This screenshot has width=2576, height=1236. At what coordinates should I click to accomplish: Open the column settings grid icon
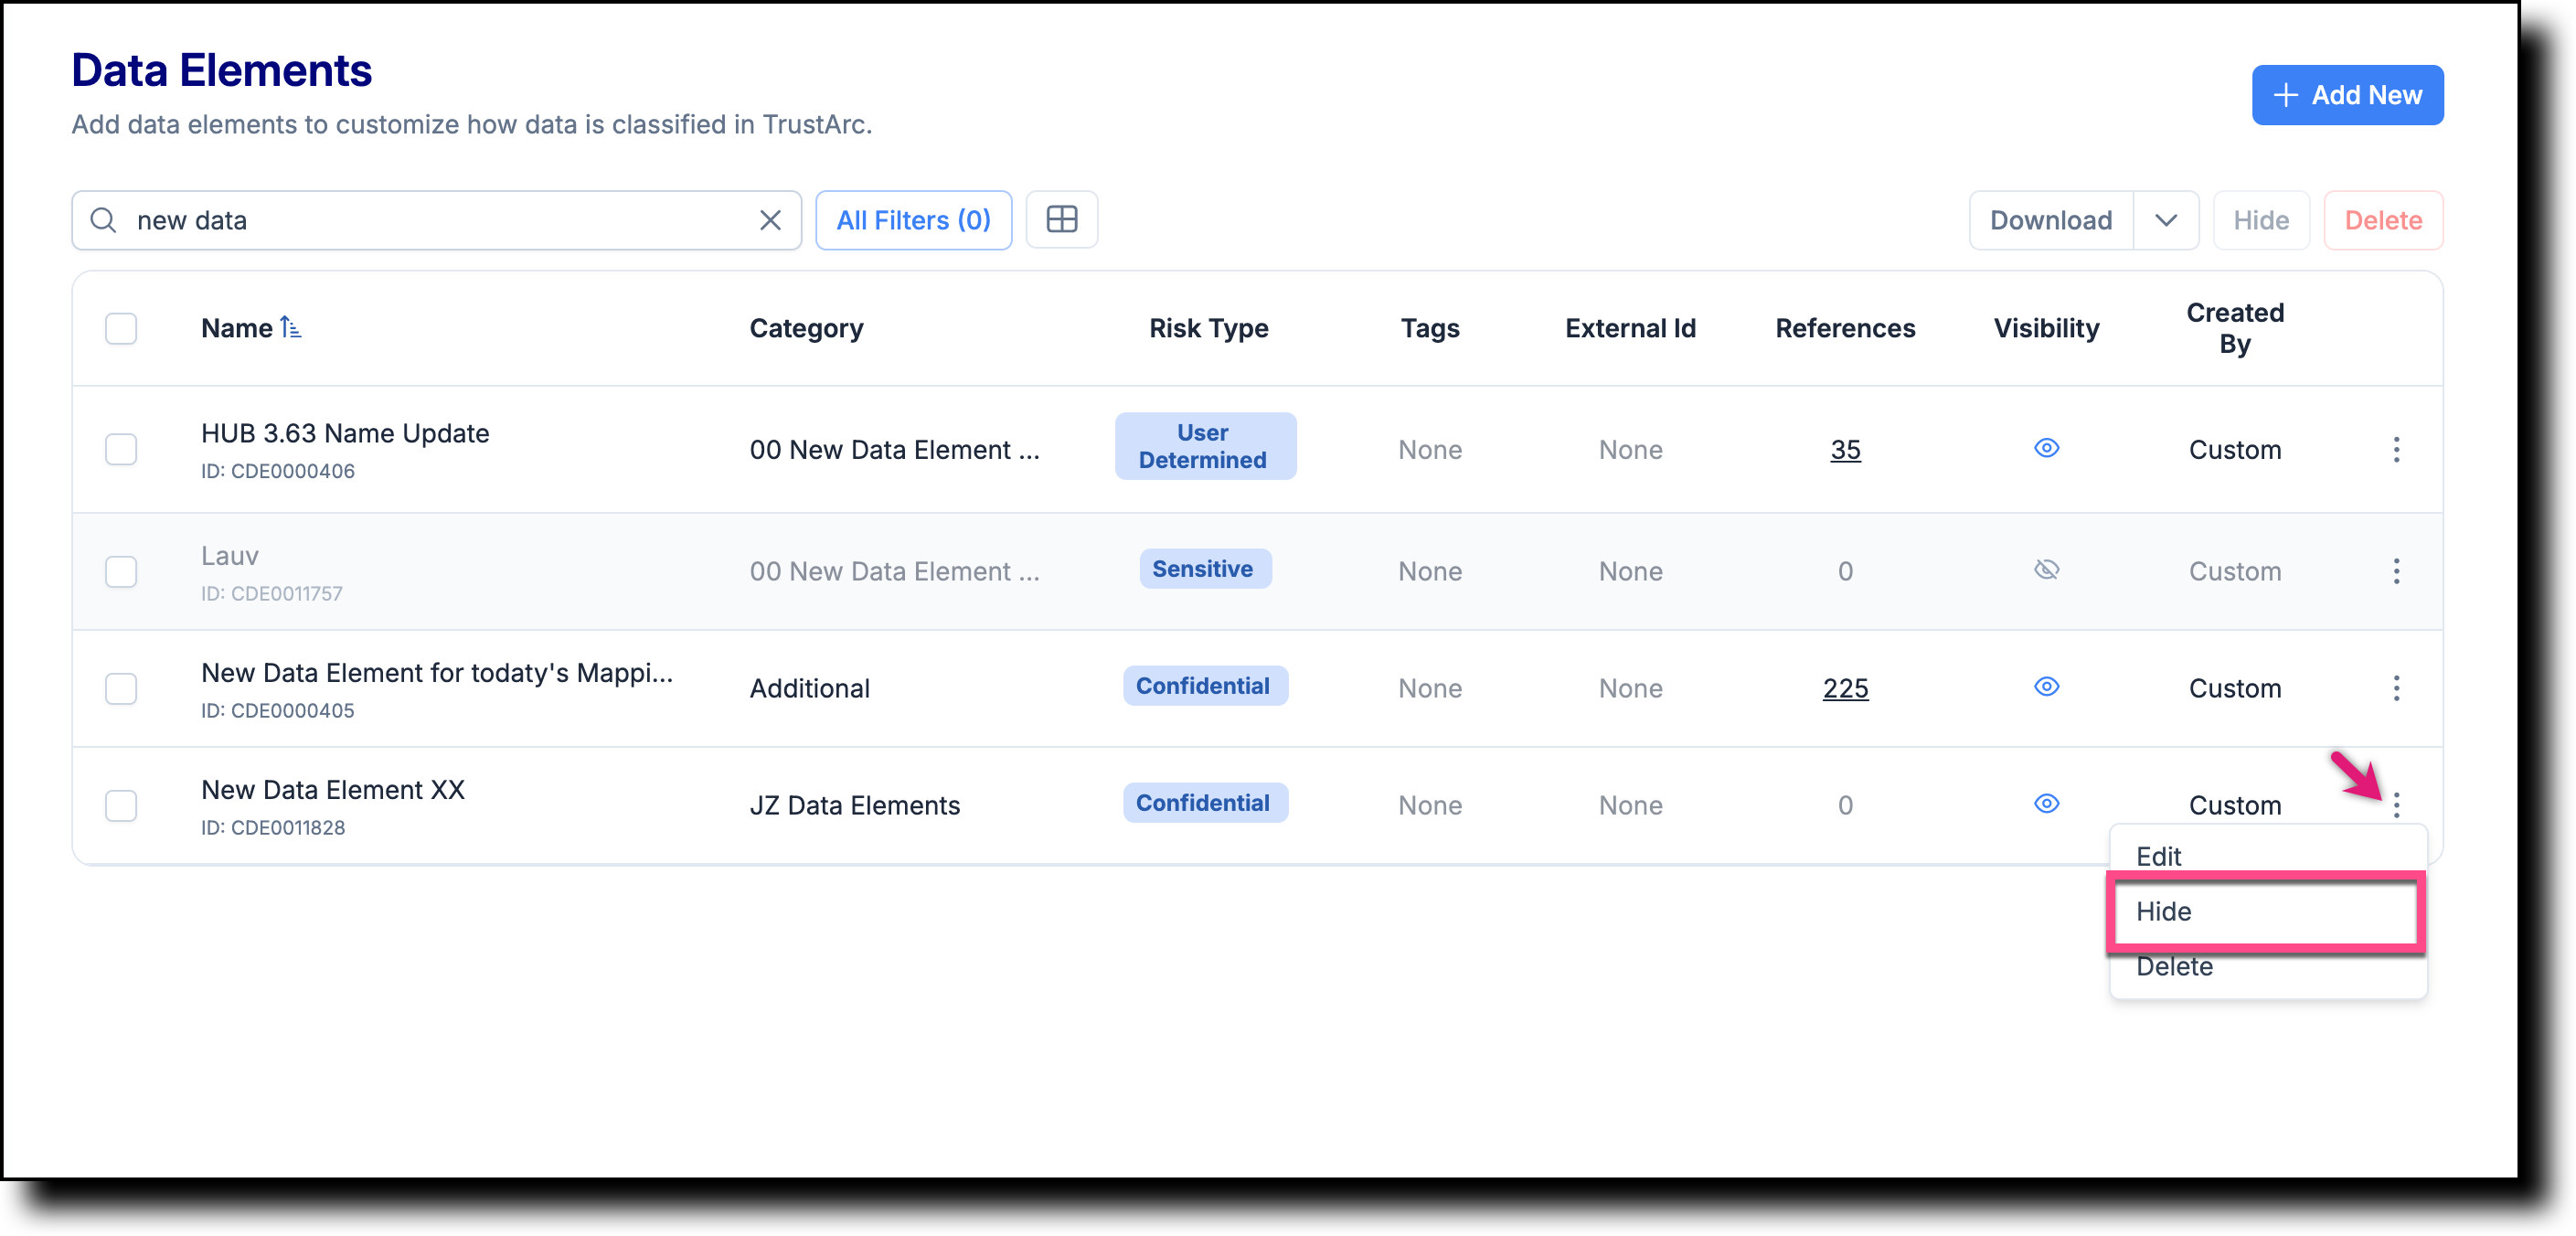[1062, 219]
